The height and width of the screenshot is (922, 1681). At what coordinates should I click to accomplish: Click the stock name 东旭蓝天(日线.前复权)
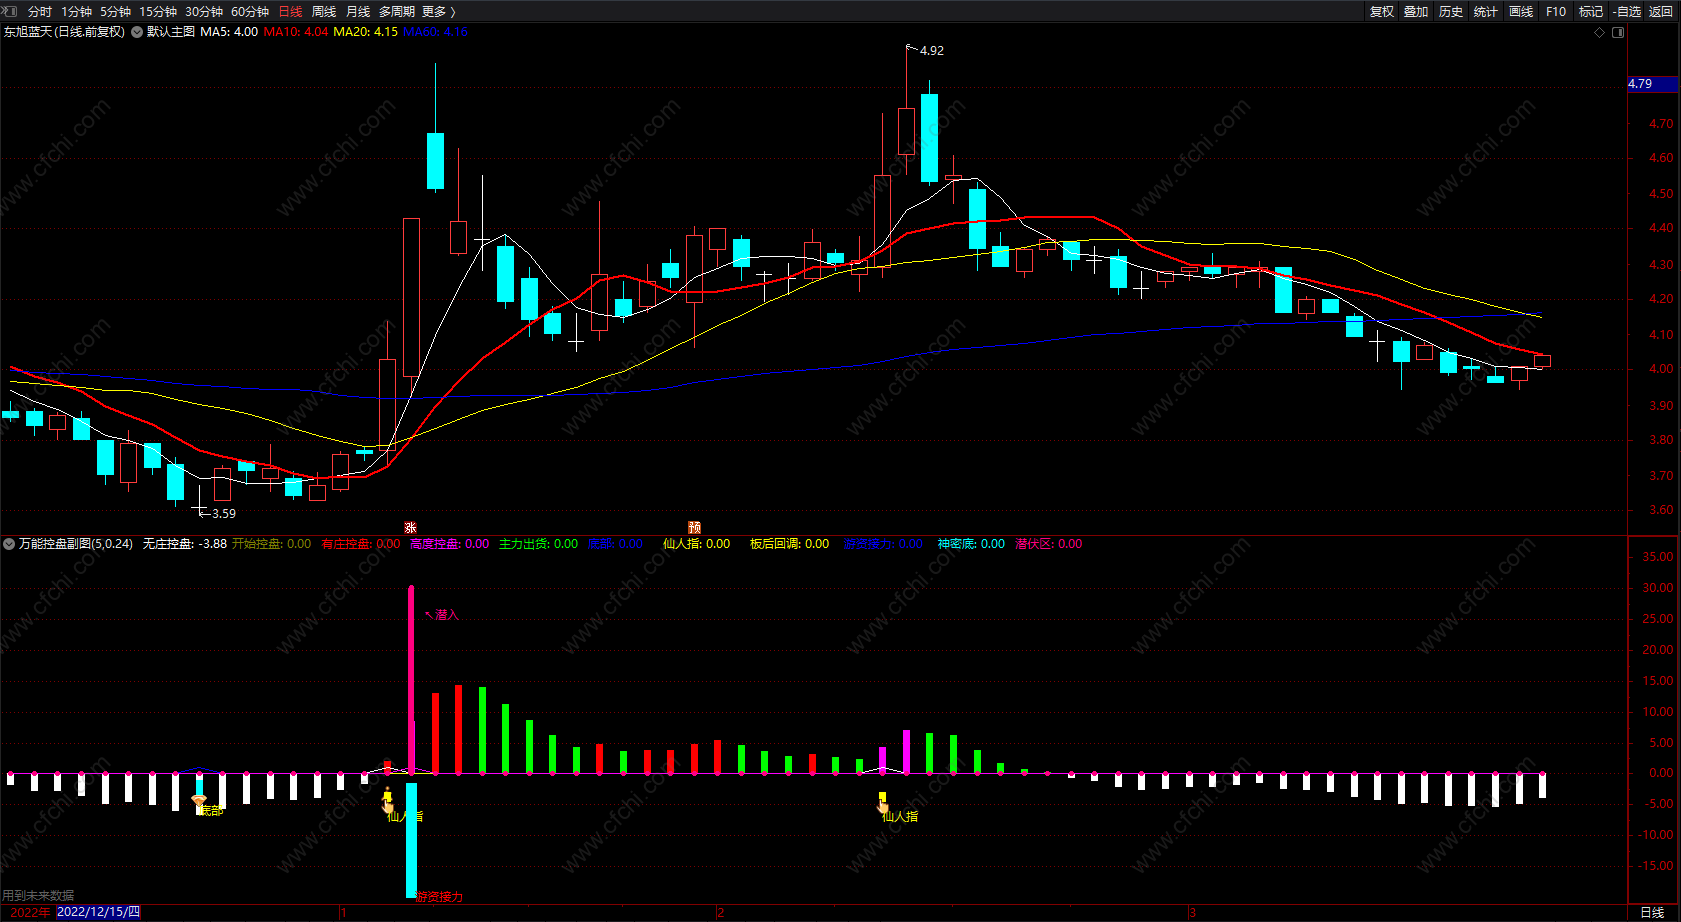click(64, 32)
